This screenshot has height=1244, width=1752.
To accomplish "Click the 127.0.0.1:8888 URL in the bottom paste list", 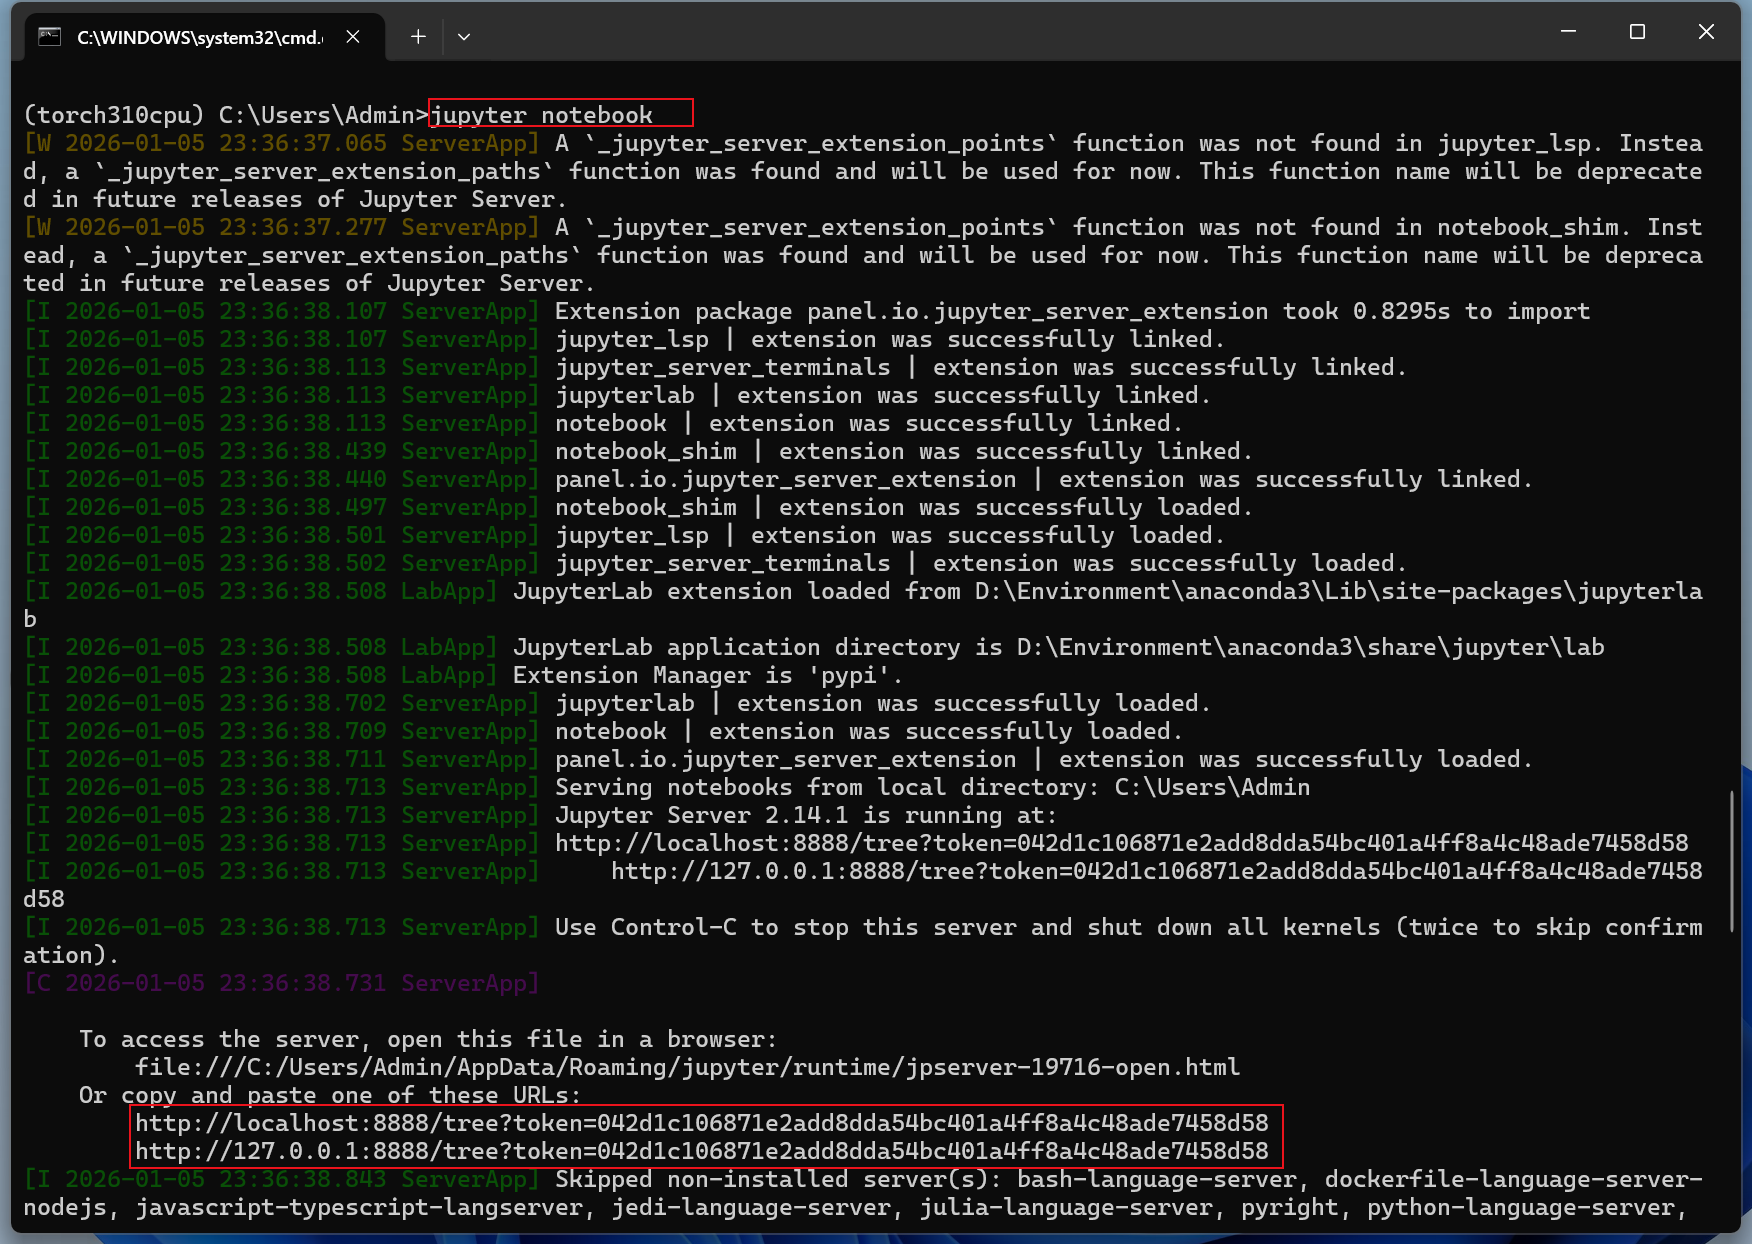I will click(x=702, y=1151).
